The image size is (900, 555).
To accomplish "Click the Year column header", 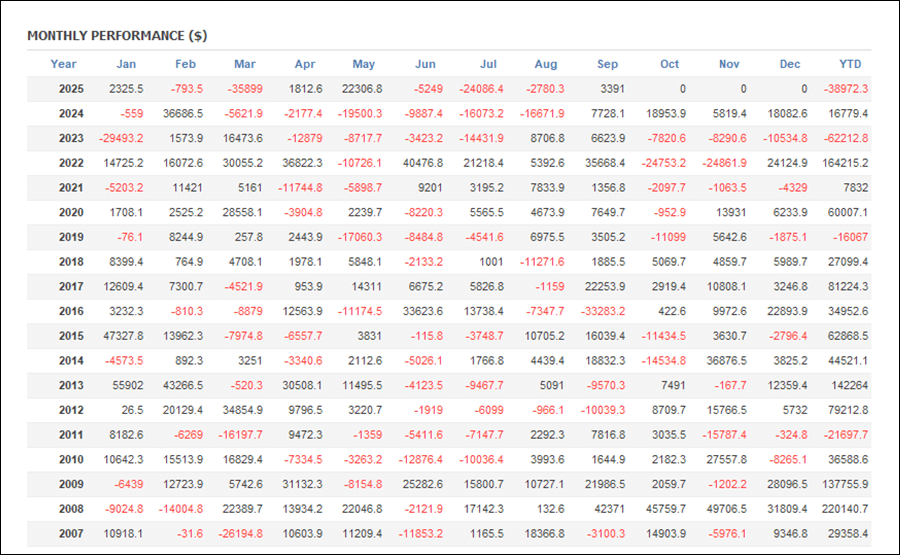I will [63, 64].
